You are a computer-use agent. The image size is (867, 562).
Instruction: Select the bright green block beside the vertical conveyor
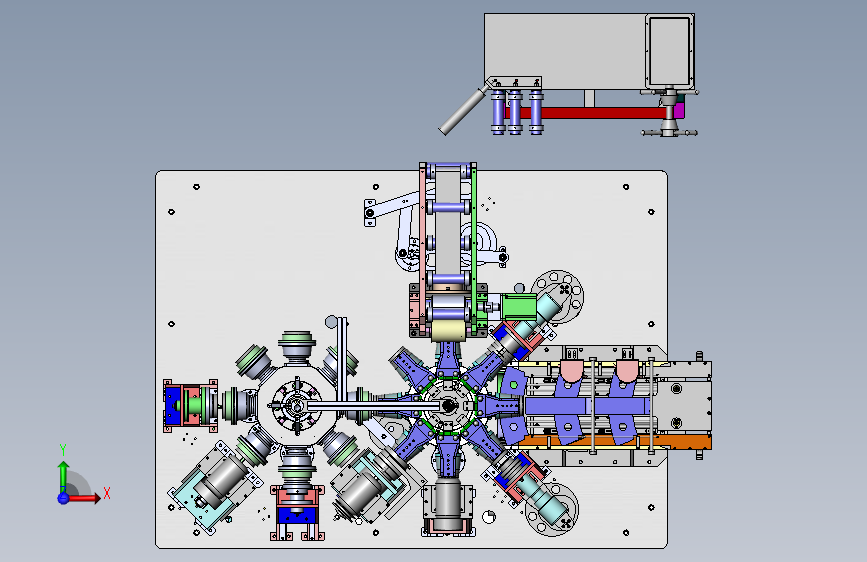[519, 307]
